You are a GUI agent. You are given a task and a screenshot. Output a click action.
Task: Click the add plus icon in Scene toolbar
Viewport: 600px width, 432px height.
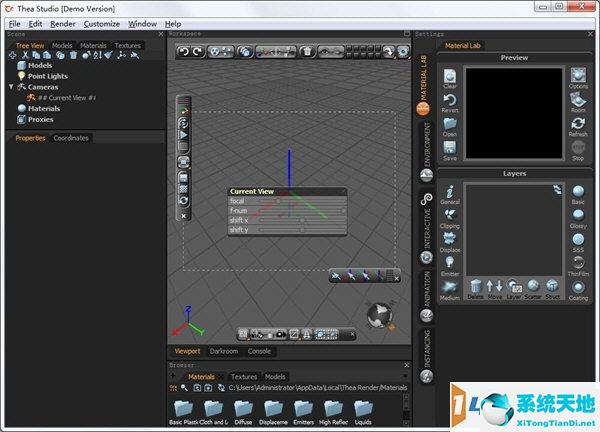pyautogui.click(x=13, y=55)
